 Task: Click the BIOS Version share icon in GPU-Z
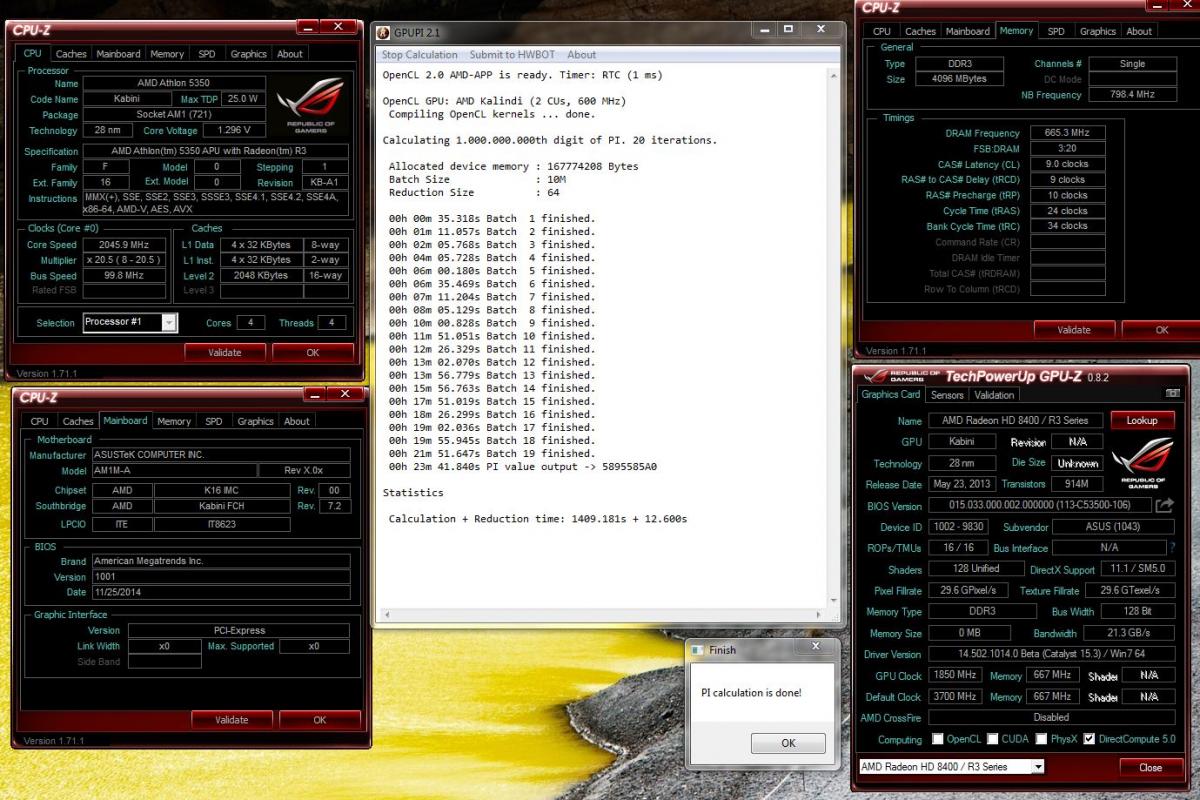(x=1164, y=506)
